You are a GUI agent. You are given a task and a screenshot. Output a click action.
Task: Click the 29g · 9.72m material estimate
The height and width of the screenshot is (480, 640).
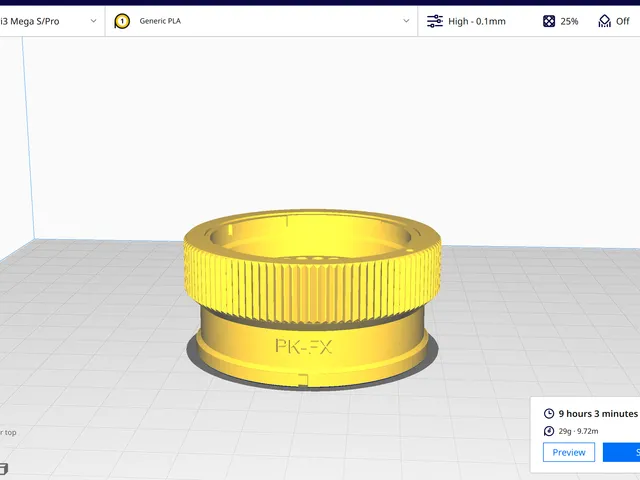click(x=578, y=431)
